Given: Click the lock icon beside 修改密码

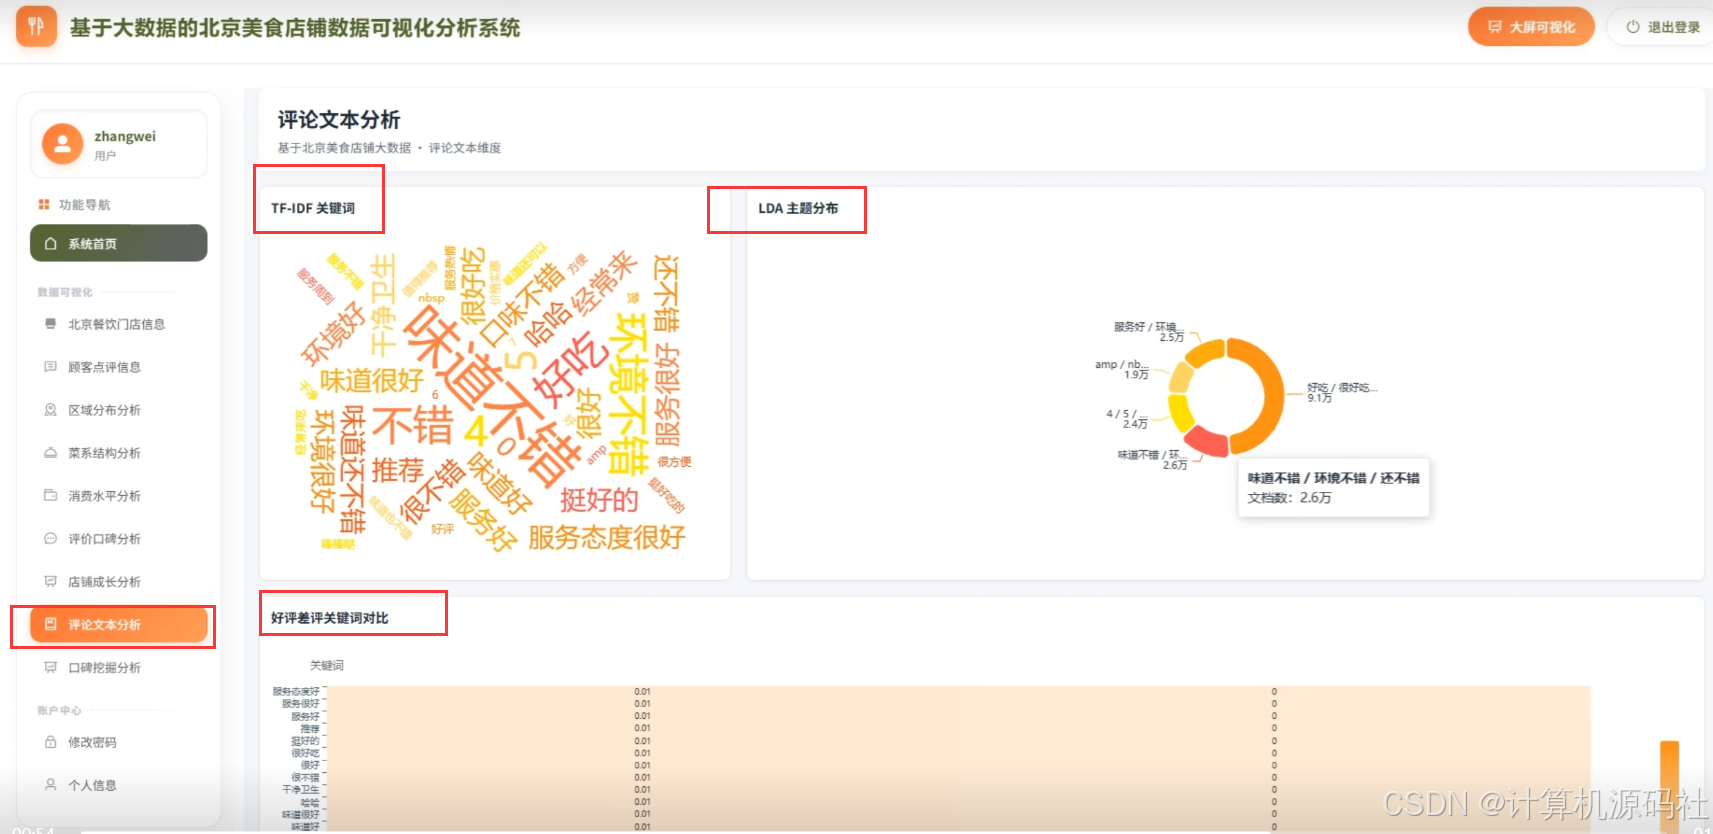Looking at the screenshot, I should [50, 742].
